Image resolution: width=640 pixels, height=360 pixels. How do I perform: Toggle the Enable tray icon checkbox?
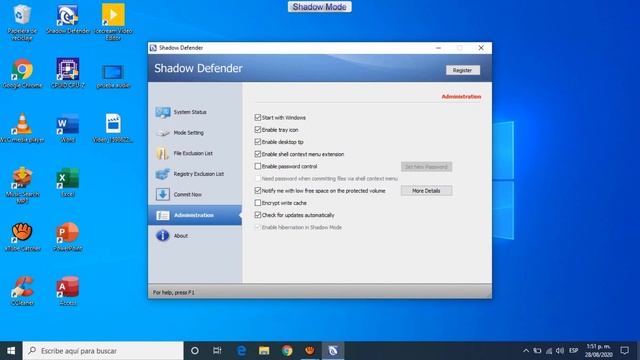pos(258,130)
